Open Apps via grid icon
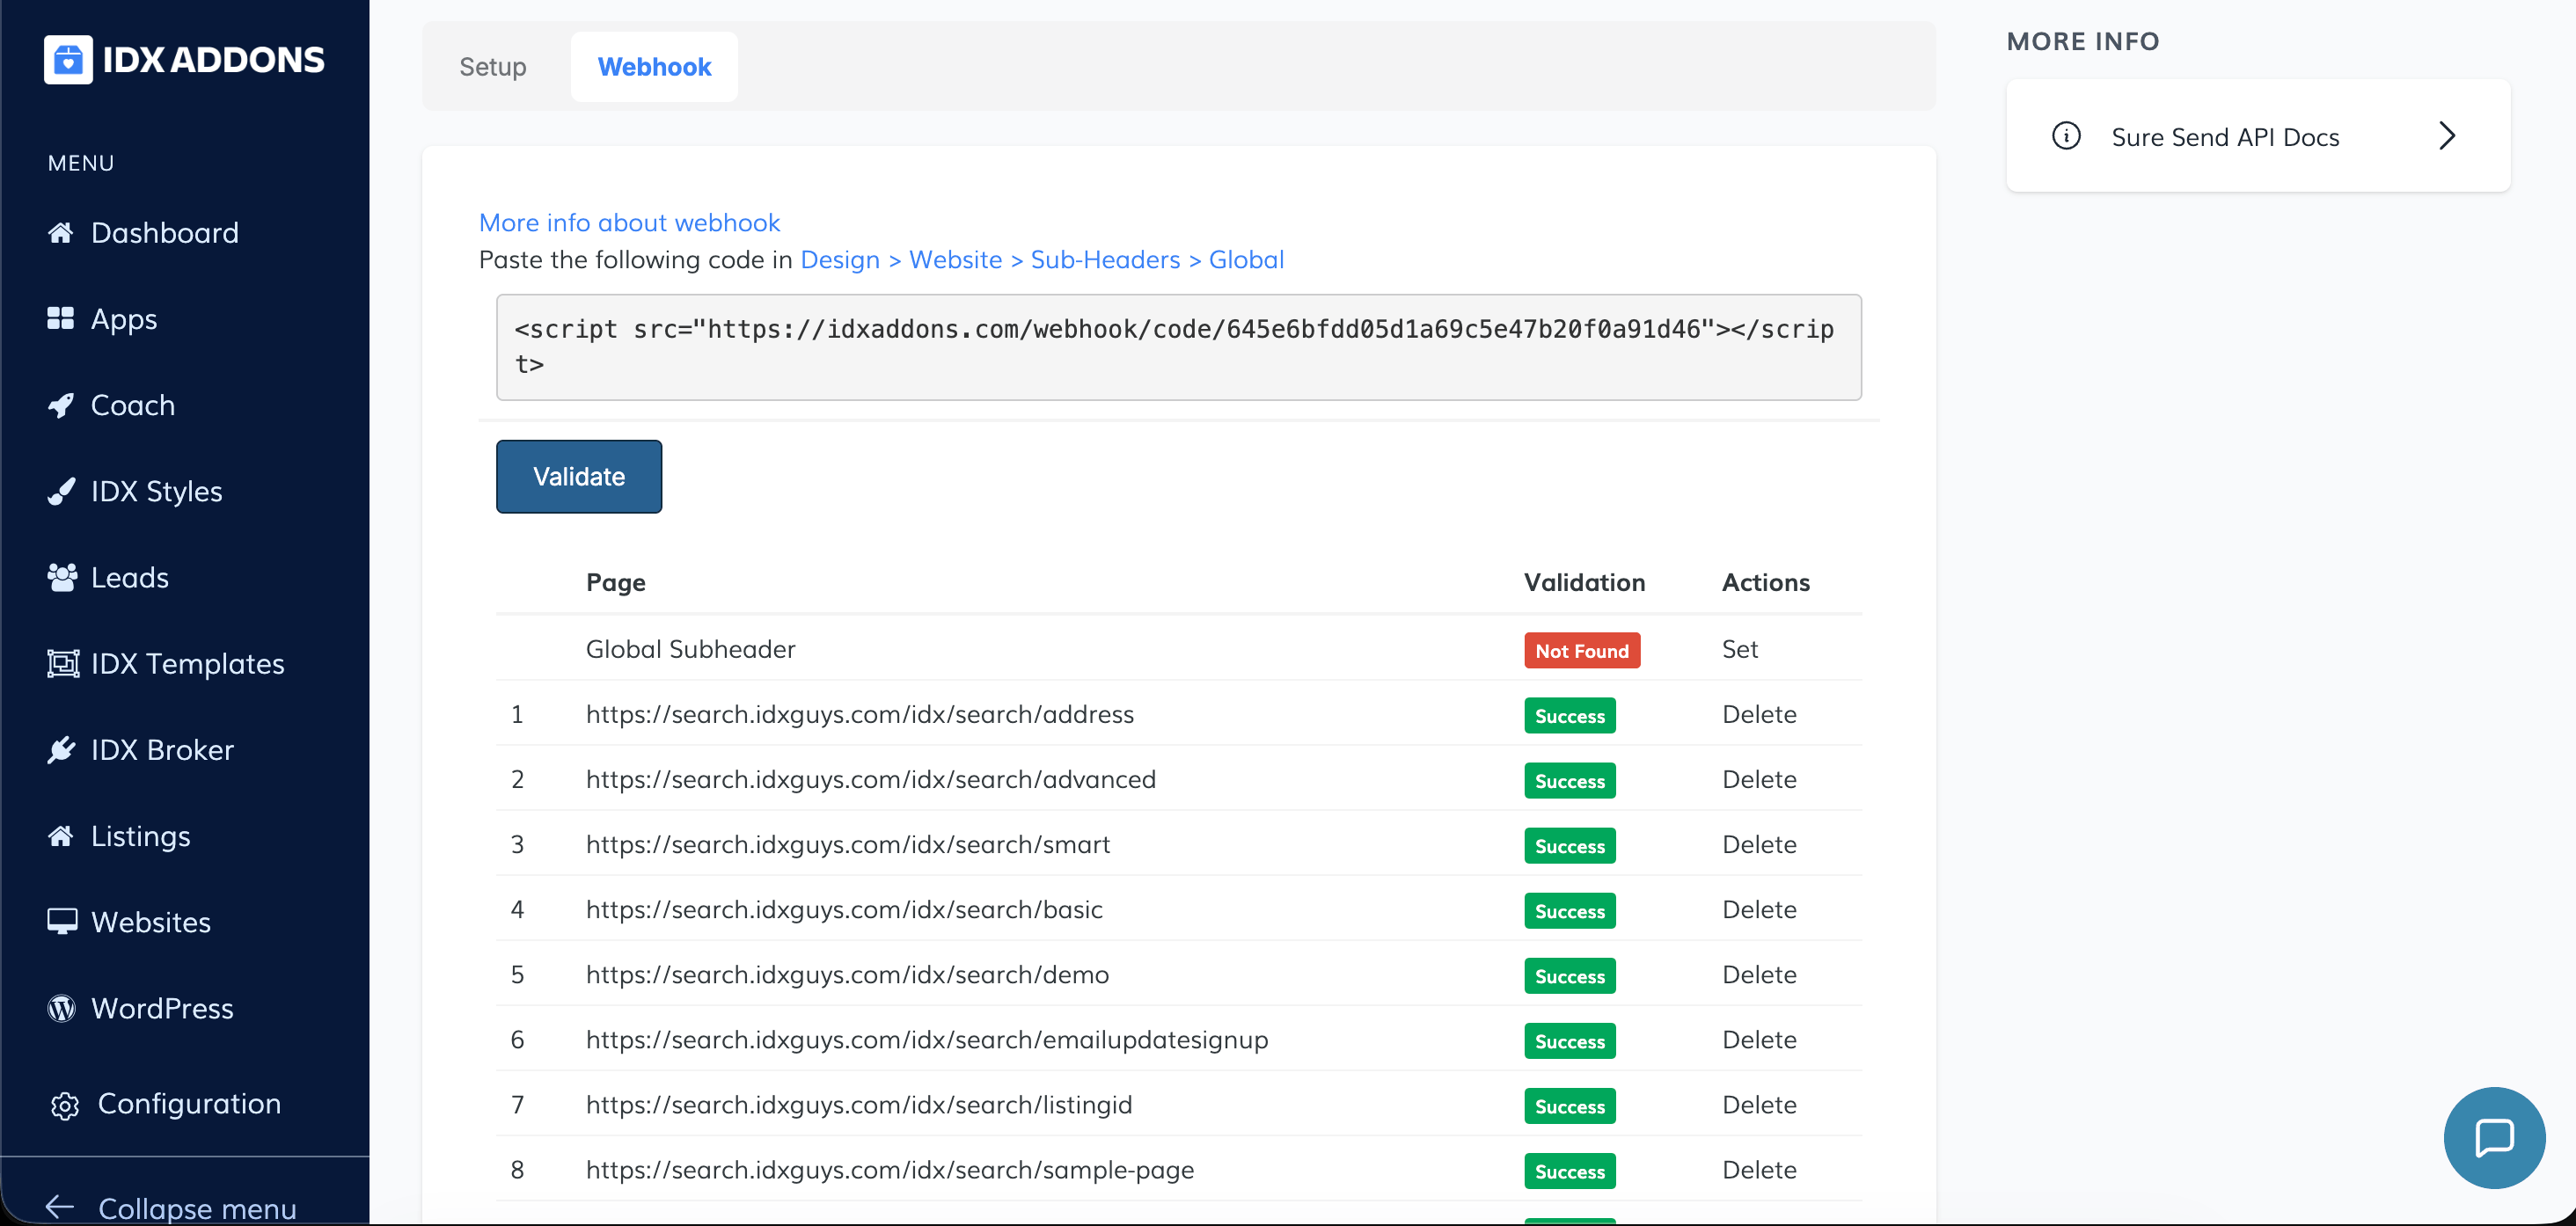2576x1226 pixels. tap(61, 319)
